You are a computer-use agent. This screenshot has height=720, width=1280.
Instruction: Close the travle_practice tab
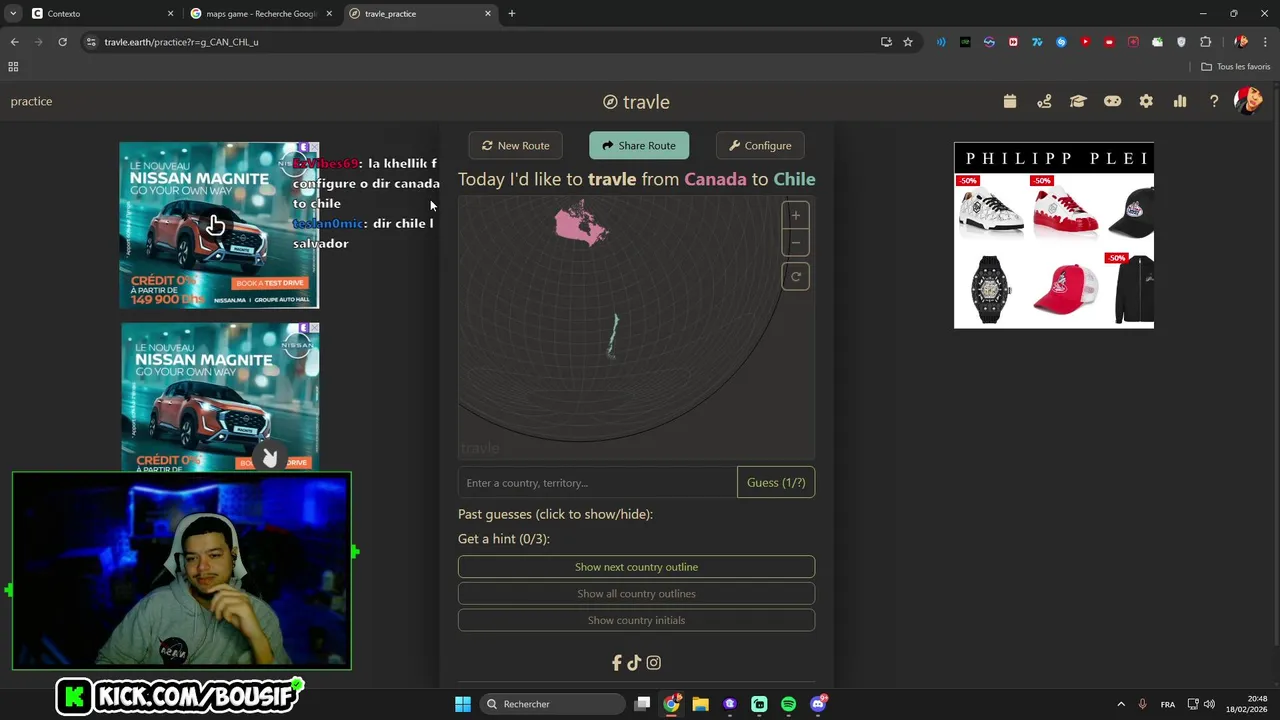coord(488,14)
